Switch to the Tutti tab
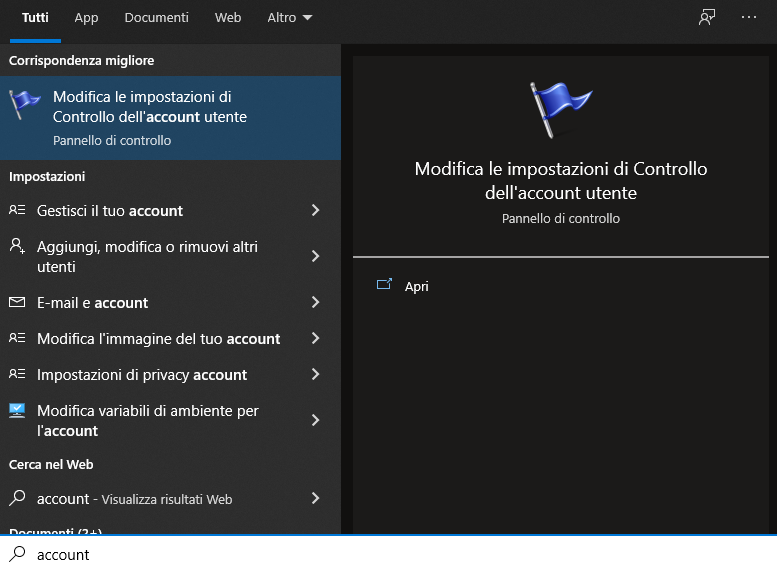This screenshot has width=777, height=569. tap(35, 18)
